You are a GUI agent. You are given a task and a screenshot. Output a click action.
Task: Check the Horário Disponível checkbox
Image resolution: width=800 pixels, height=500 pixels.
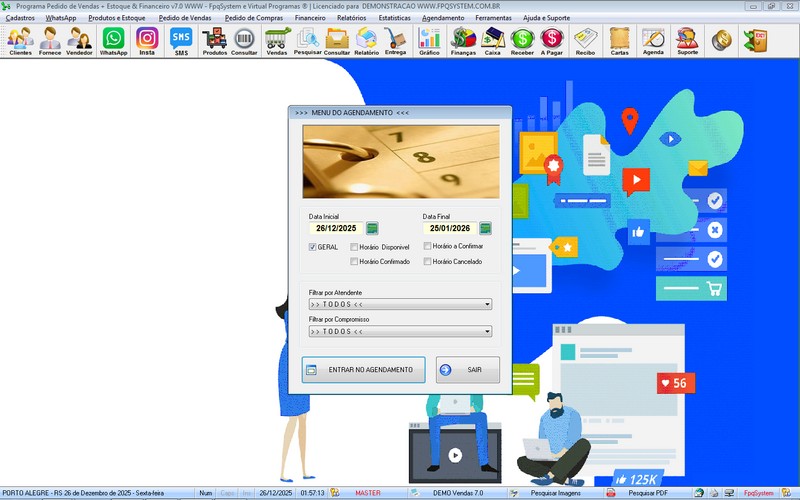354,247
